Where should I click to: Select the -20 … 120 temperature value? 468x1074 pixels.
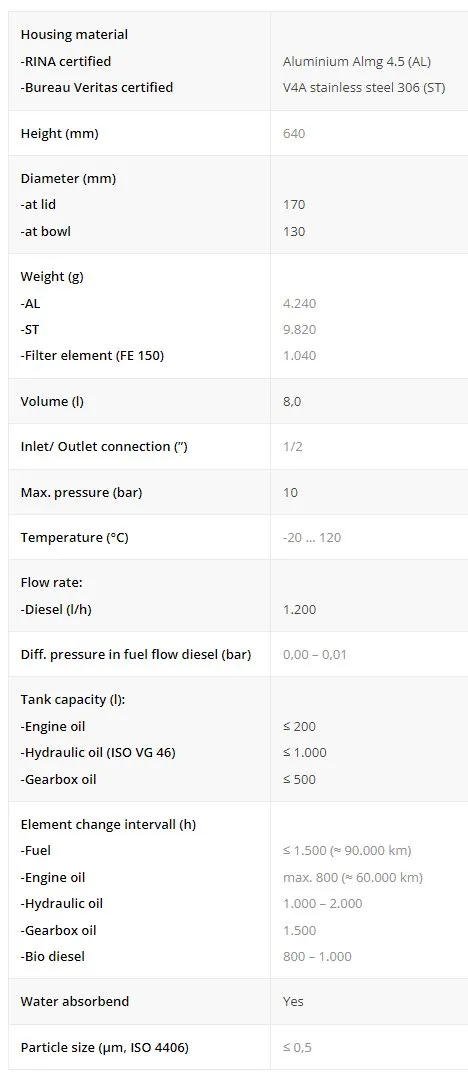(x=312, y=538)
